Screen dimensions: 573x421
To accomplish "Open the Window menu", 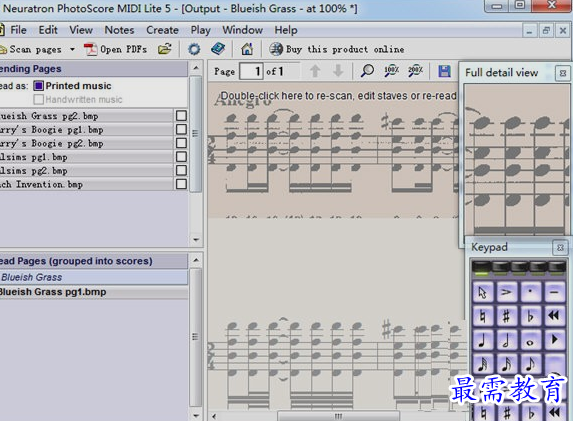I will [x=243, y=30].
